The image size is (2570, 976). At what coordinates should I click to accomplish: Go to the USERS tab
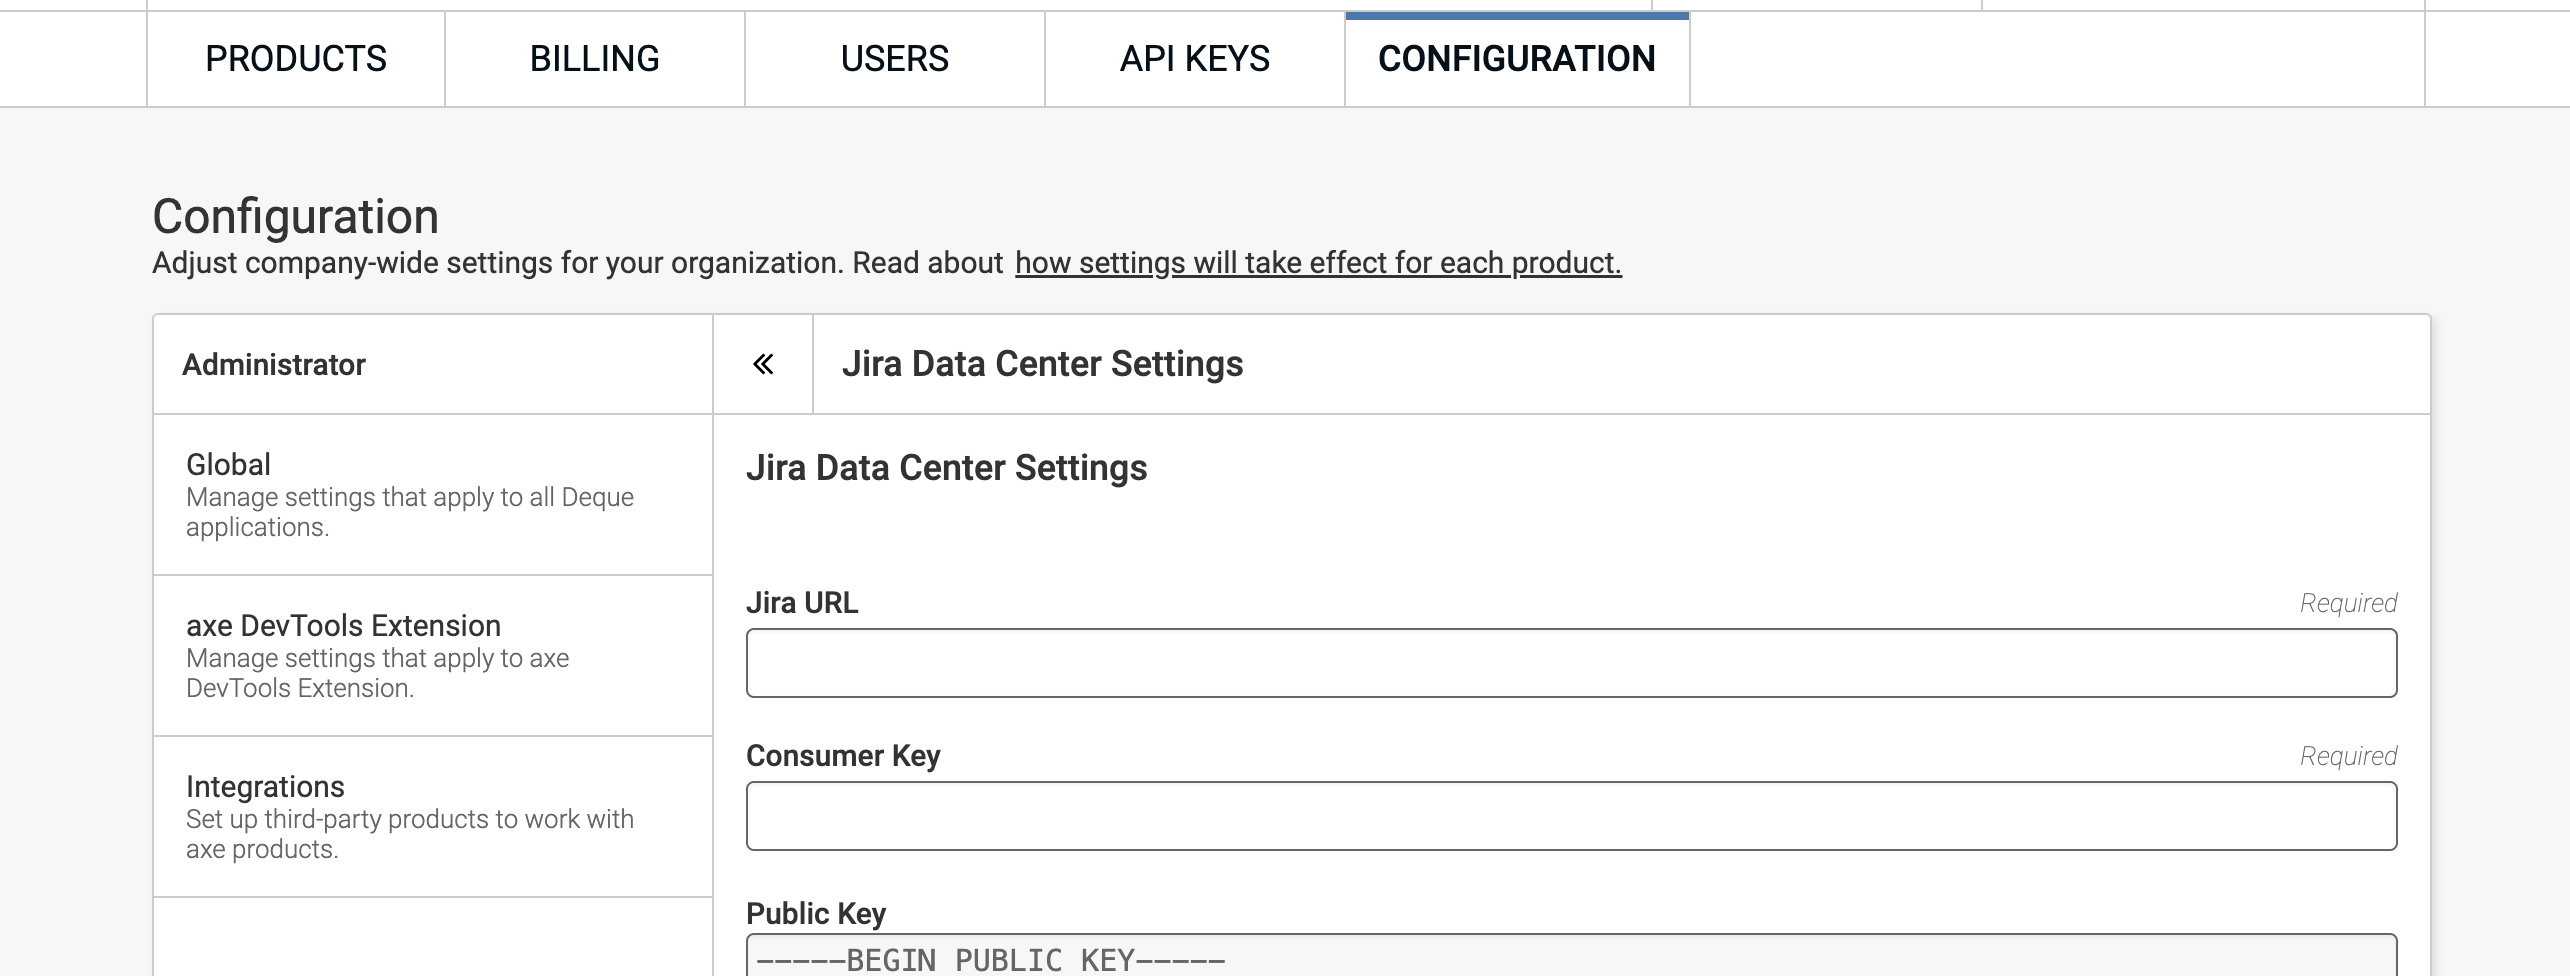(x=895, y=59)
